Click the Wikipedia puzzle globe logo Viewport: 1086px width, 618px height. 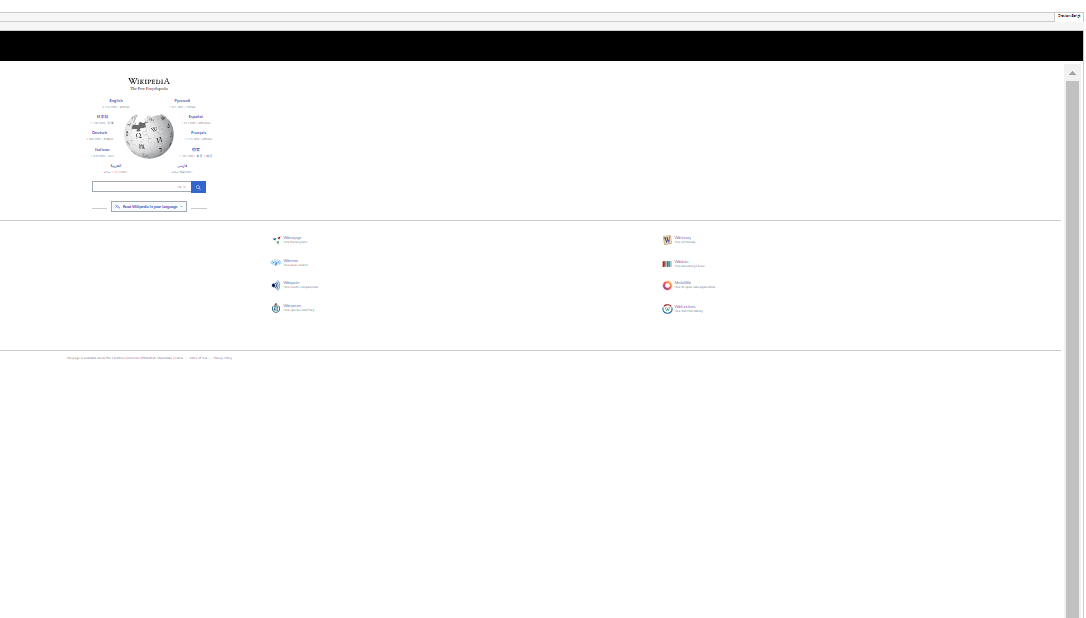pyautogui.click(x=149, y=136)
